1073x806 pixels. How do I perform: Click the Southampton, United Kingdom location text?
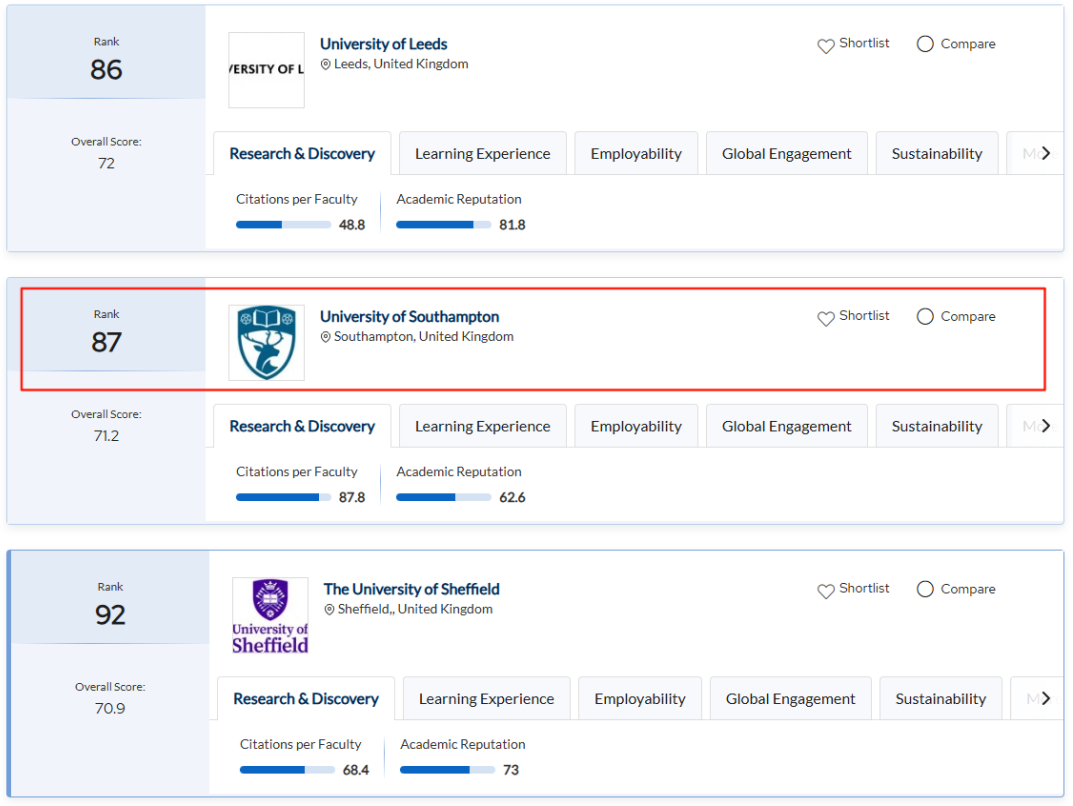point(424,337)
